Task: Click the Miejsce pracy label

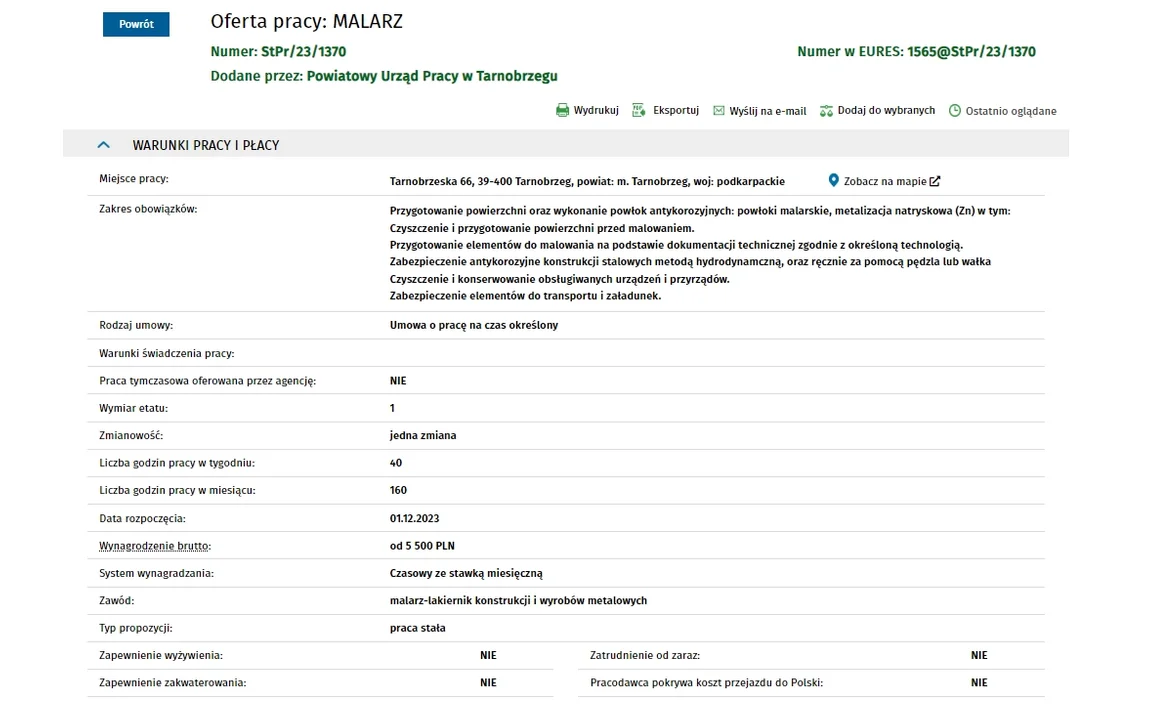Action: 134,179
